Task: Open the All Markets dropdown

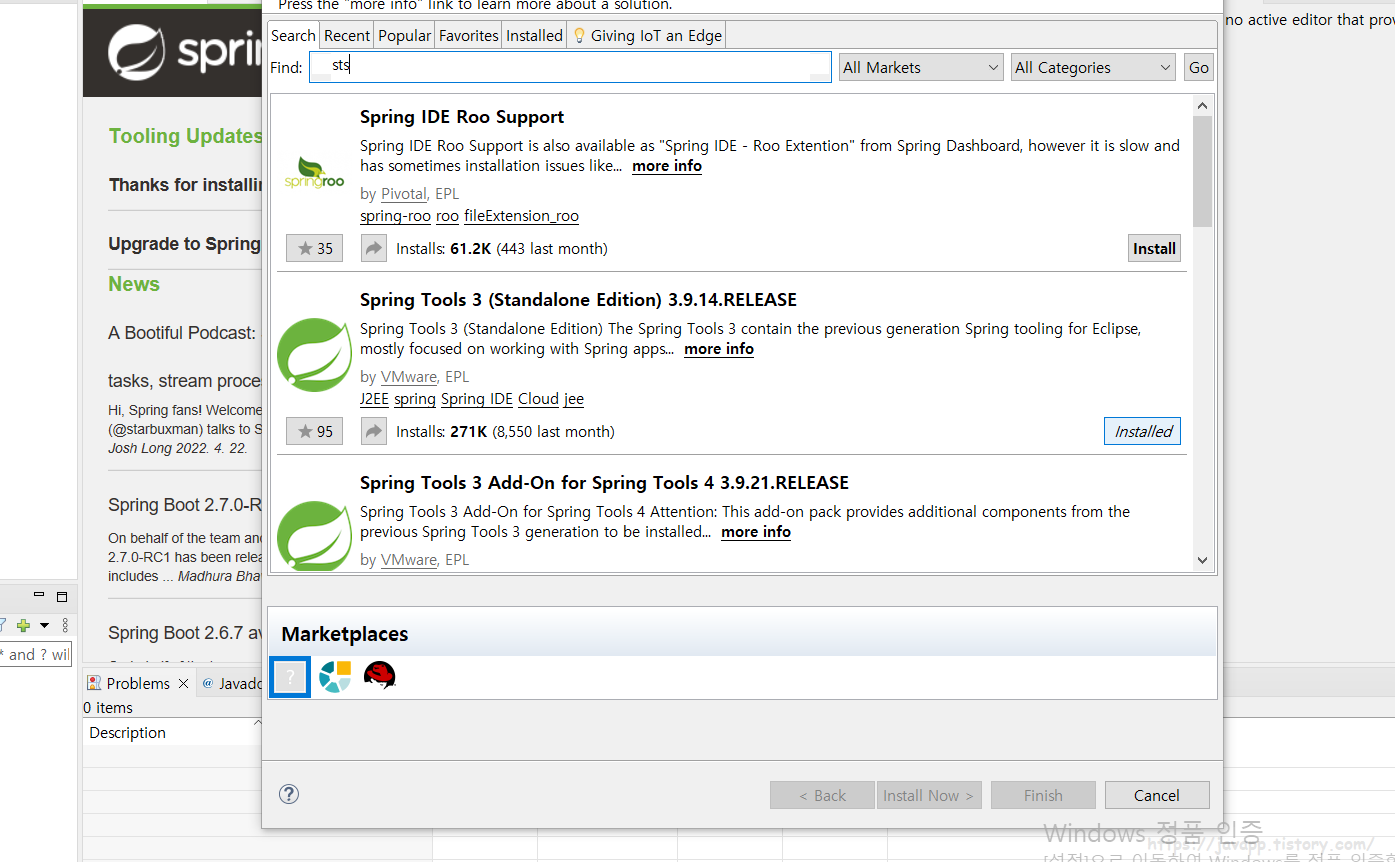Action: 920,67
